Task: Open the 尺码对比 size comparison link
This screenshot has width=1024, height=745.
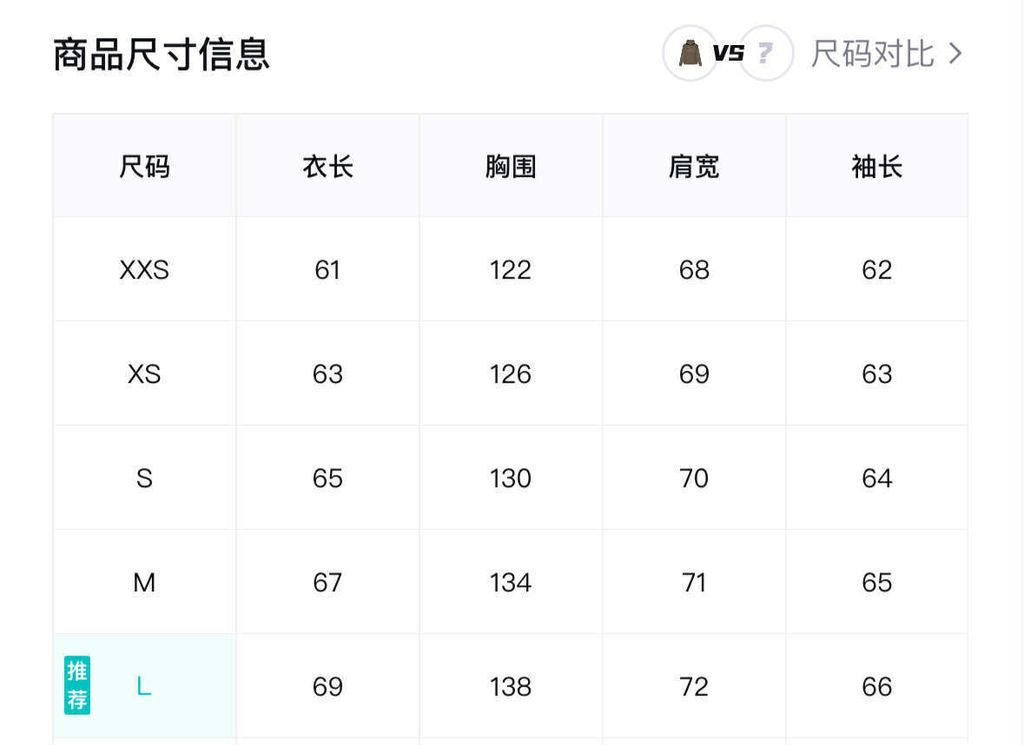Action: coord(872,53)
